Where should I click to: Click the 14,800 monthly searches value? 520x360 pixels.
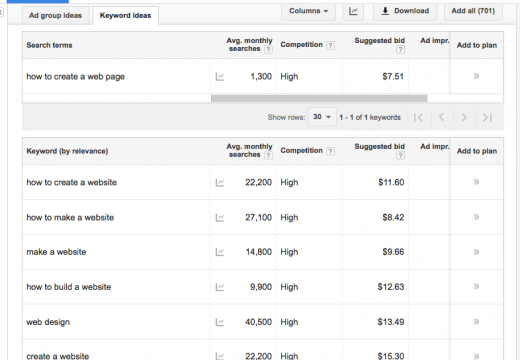259,252
